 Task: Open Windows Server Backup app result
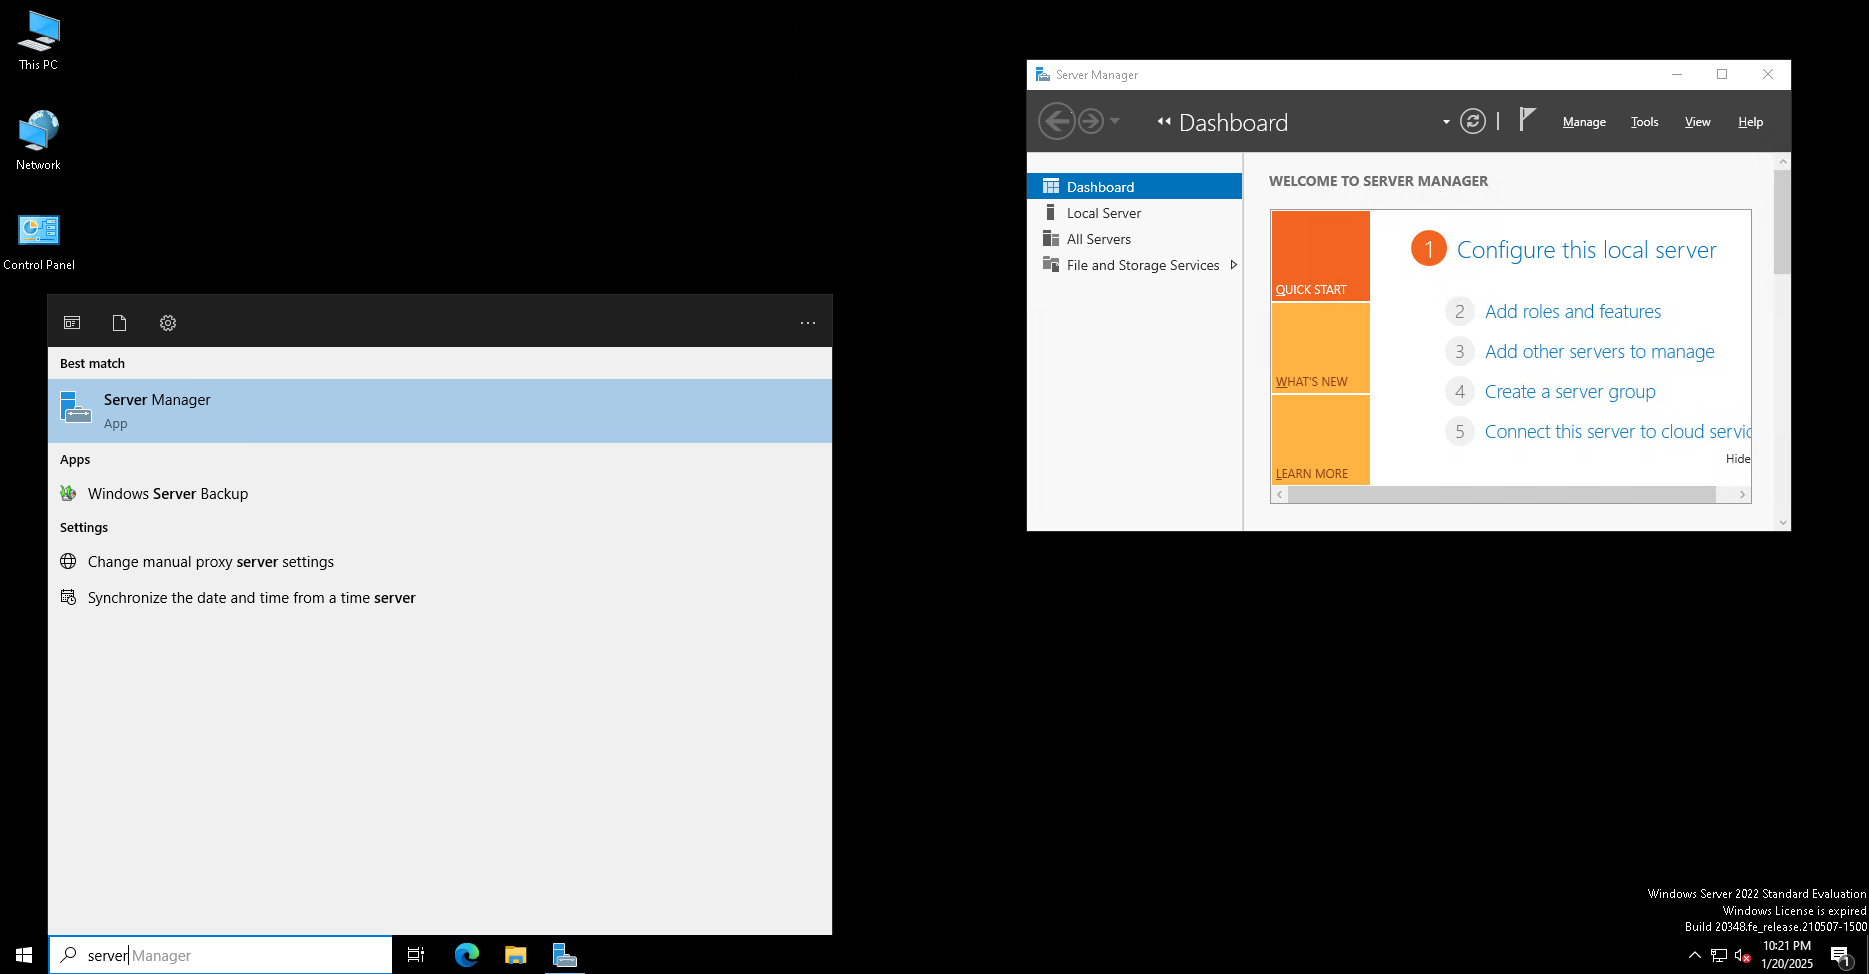[x=440, y=494]
